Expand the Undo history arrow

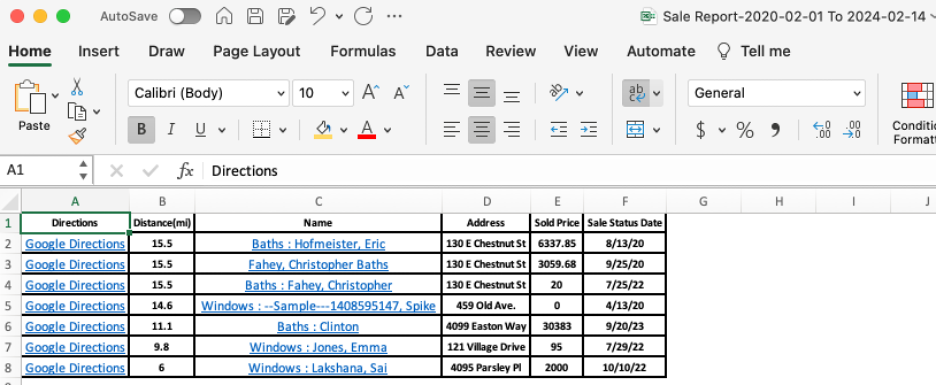pyautogui.click(x=339, y=17)
